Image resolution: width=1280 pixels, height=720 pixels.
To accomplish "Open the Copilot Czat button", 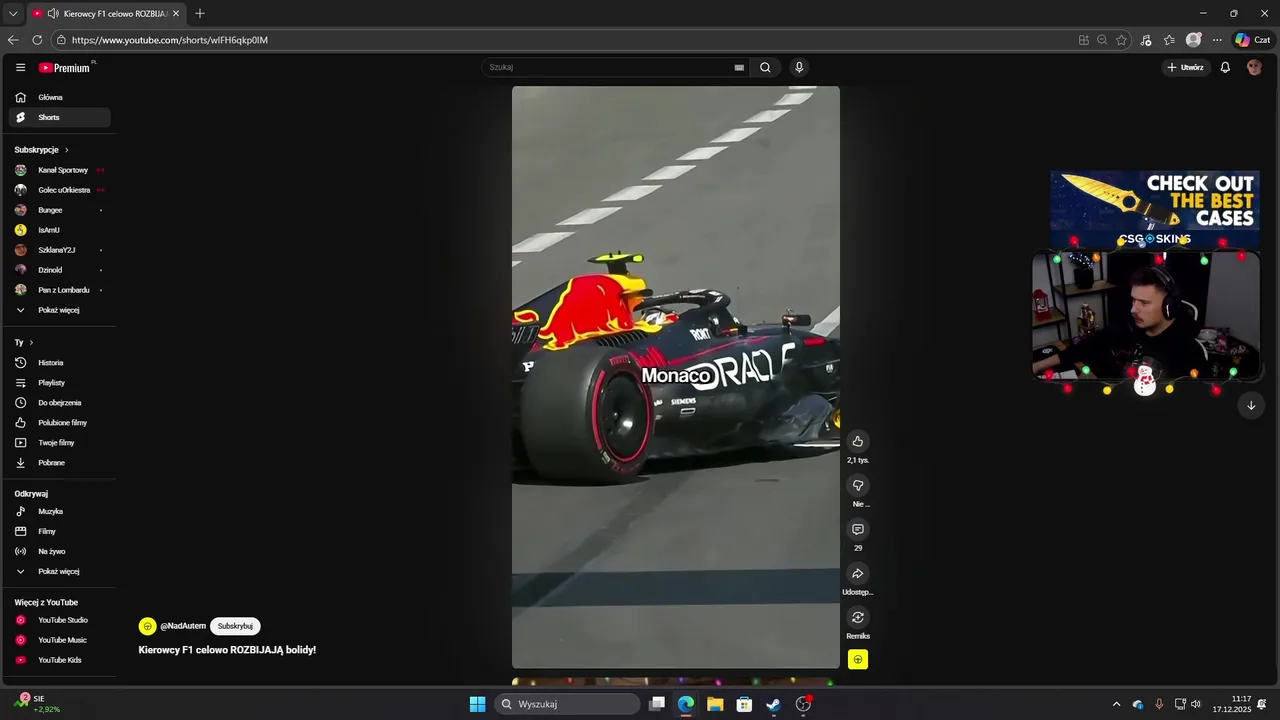I will pos(1253,40).
